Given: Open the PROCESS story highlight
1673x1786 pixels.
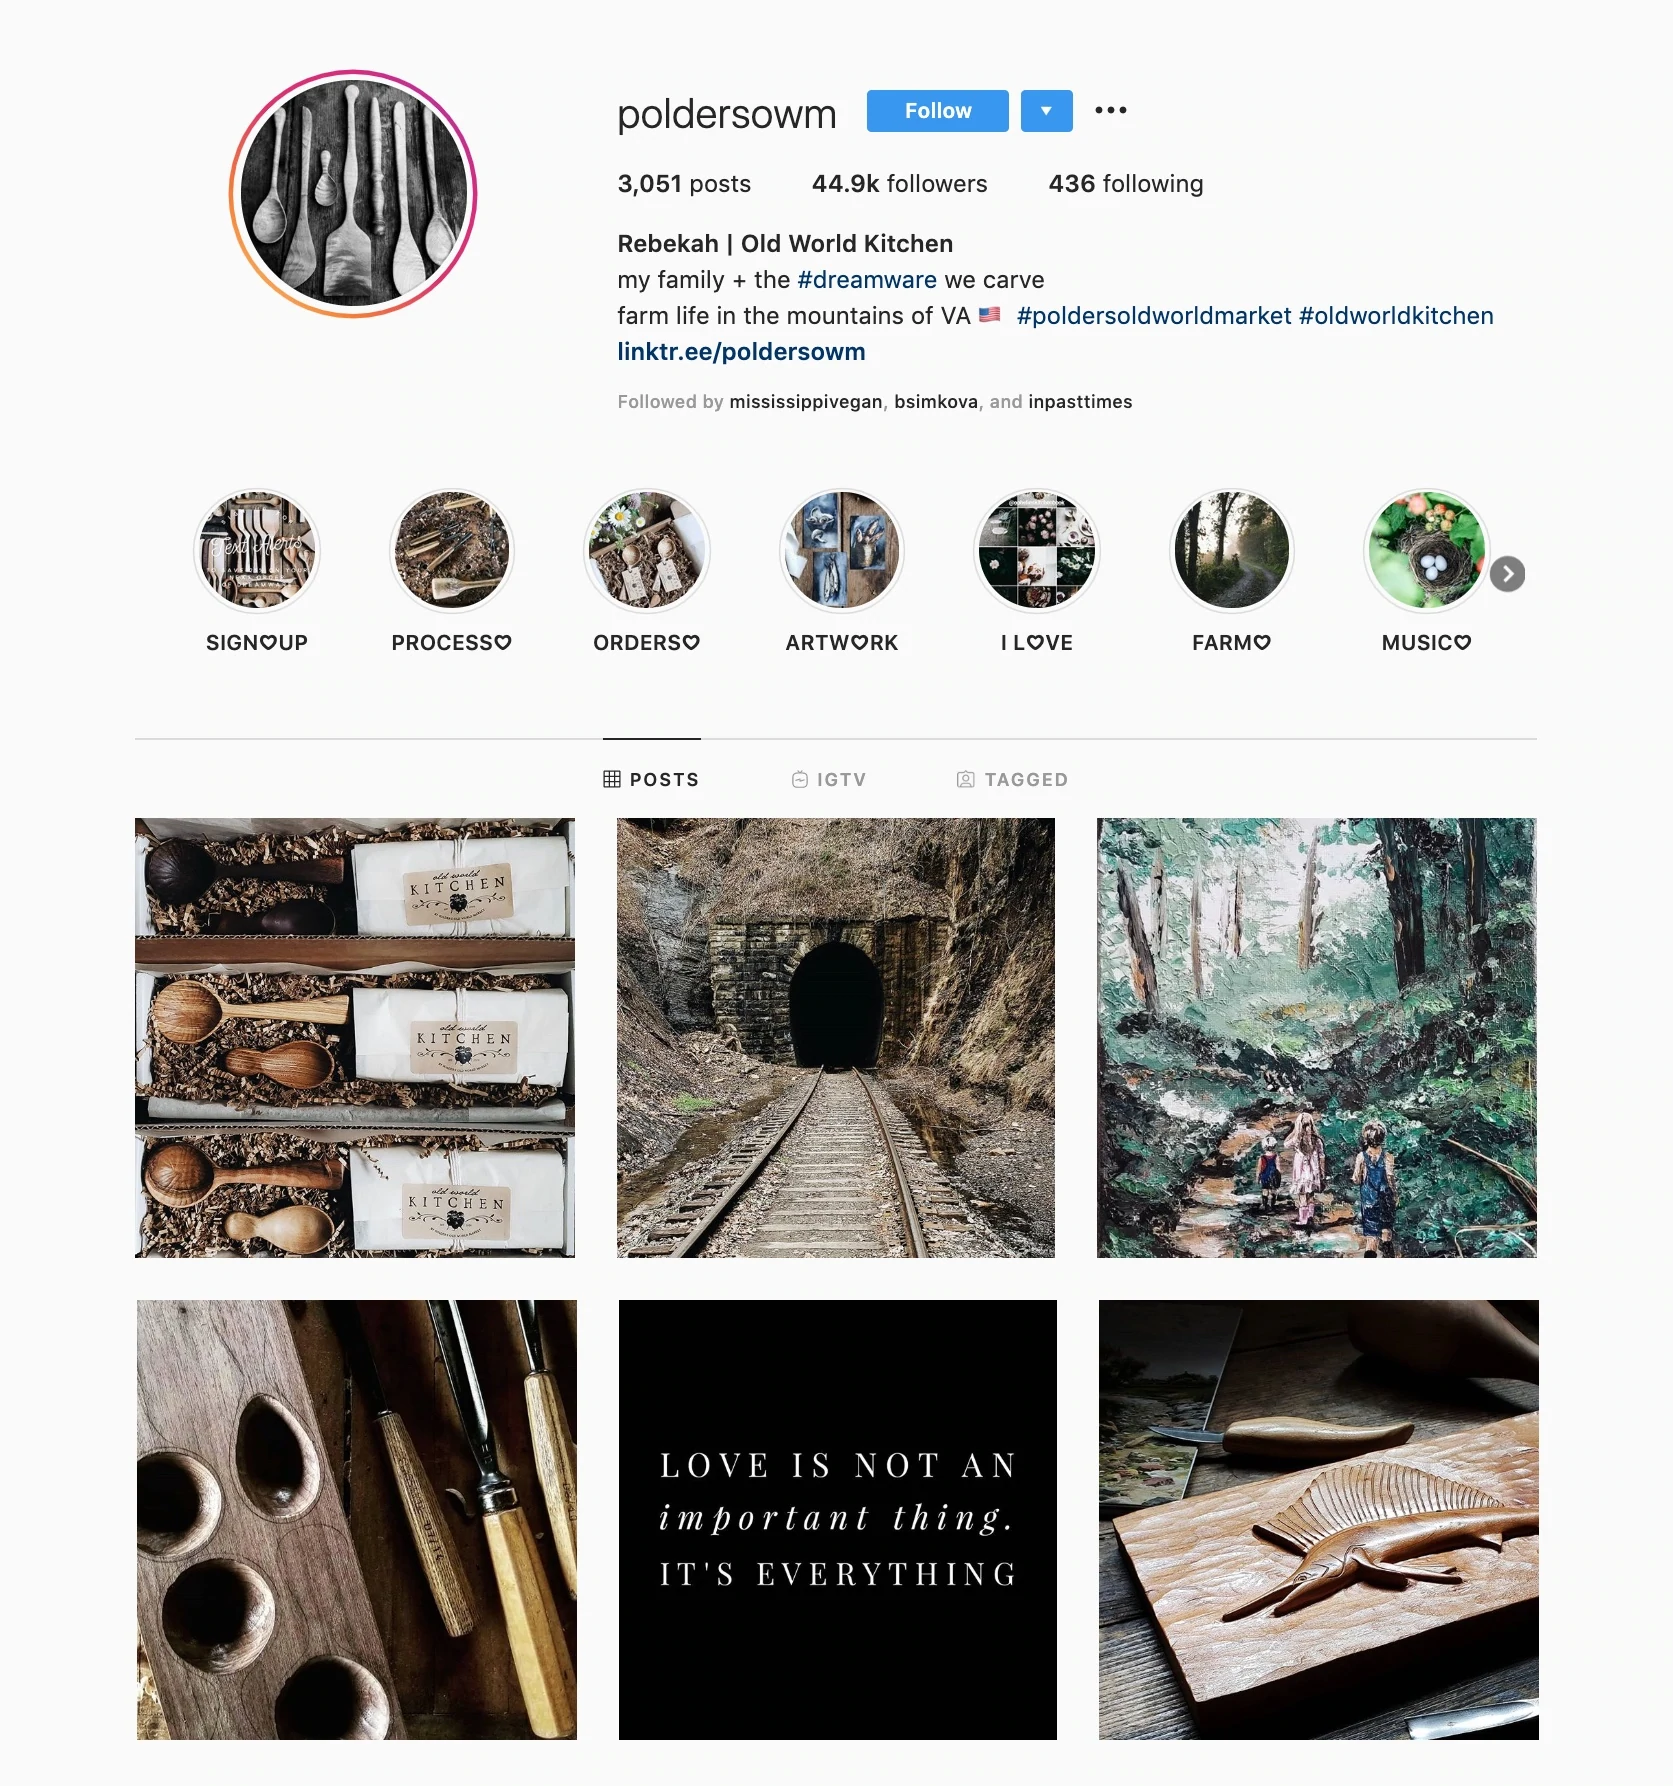Looking at the screenshot, I should click(x=452, y=551).
